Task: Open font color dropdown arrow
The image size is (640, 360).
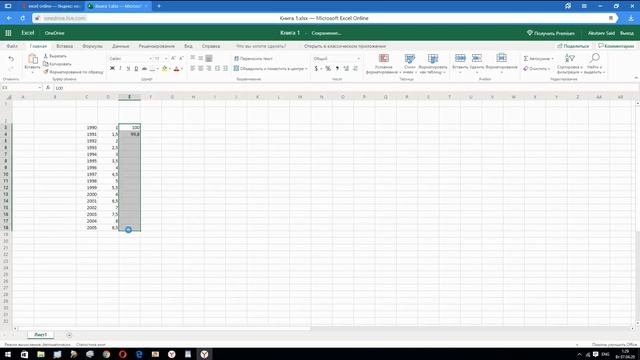Action: pyautogui.click(x=181, y=69)
